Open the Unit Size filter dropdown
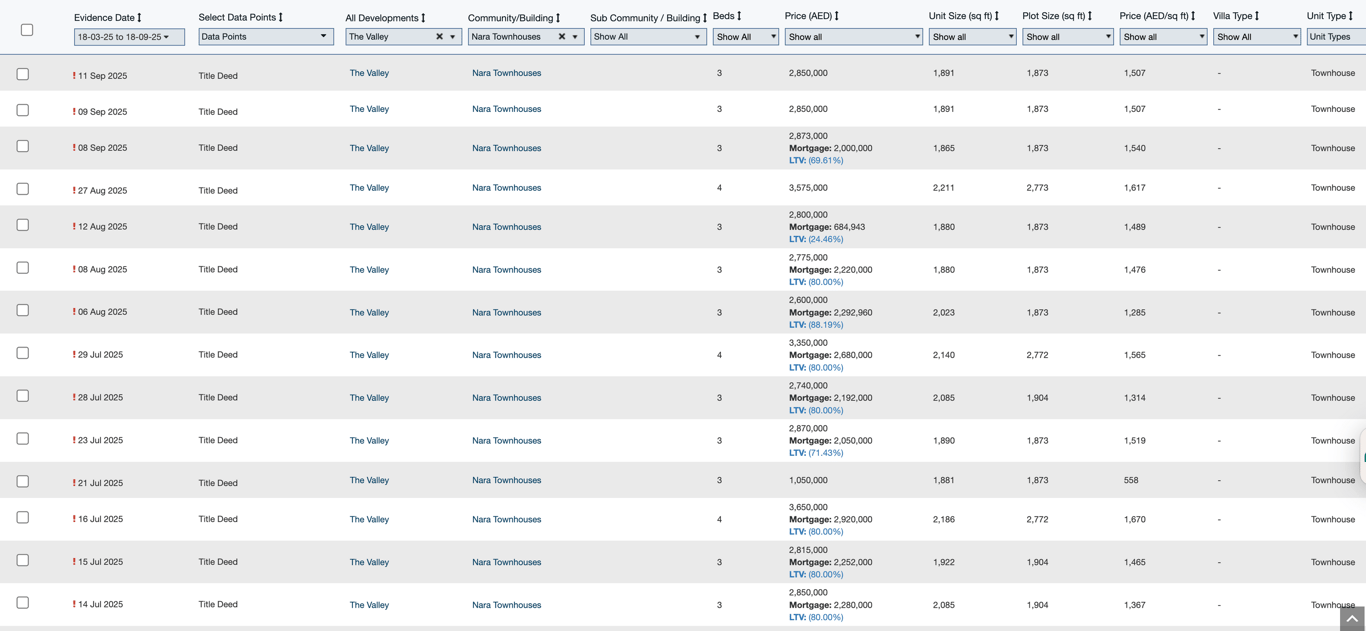The width and height of the screenshot is (1366, 631). coord(972,37)
